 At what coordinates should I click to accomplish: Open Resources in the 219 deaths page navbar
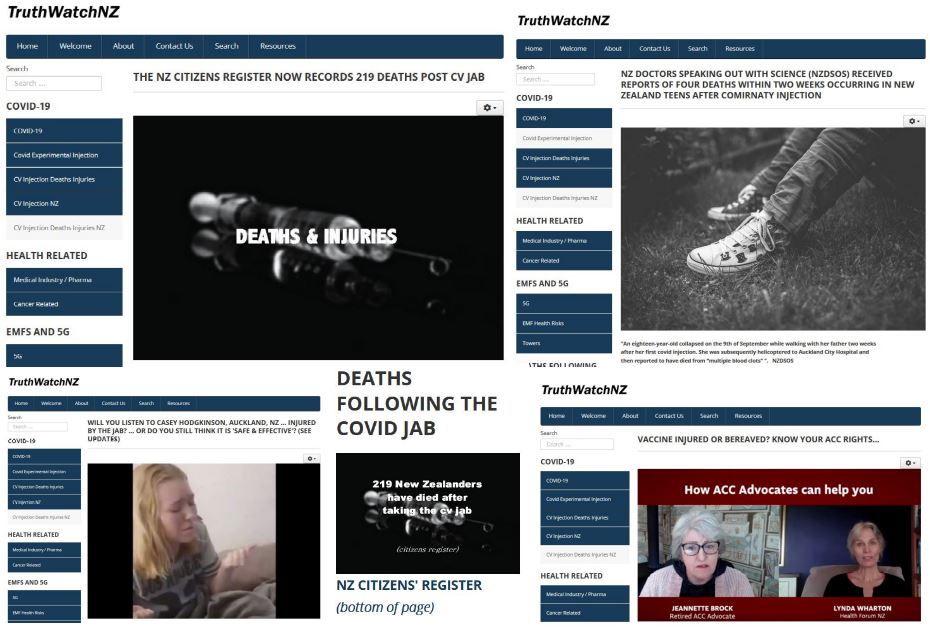click(278, 46)
